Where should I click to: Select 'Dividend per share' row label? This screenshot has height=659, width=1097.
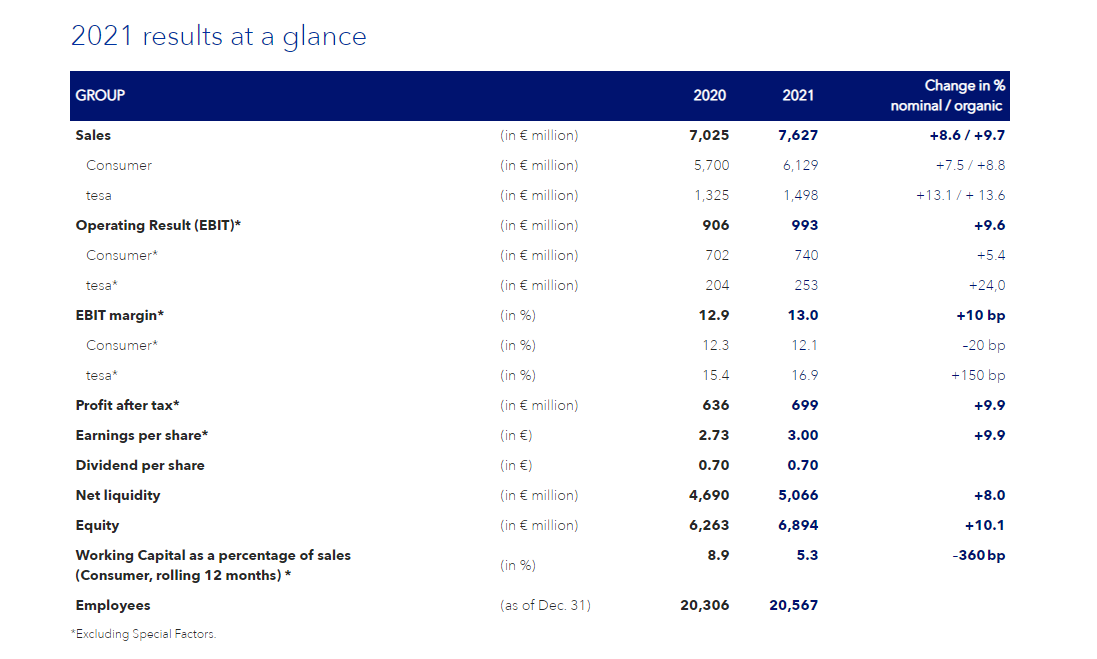(x=140, y=465)
